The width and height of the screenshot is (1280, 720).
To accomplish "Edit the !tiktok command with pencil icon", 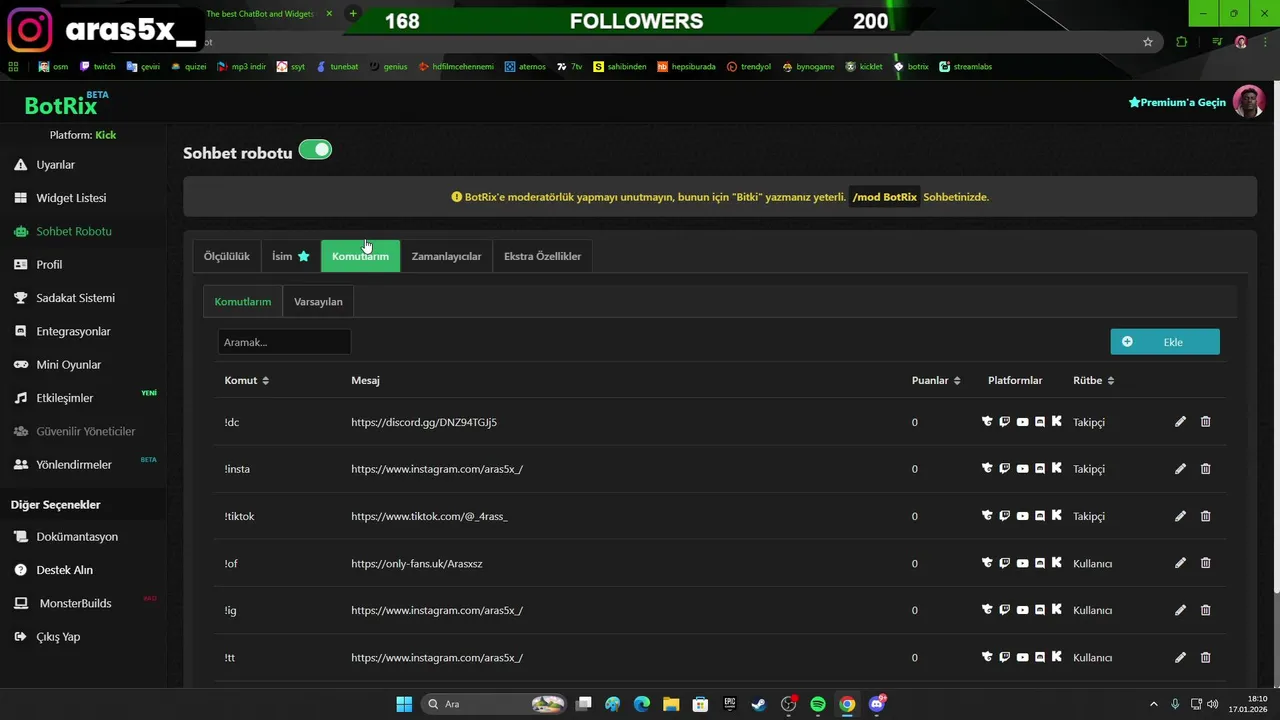I will [1180, 516].
